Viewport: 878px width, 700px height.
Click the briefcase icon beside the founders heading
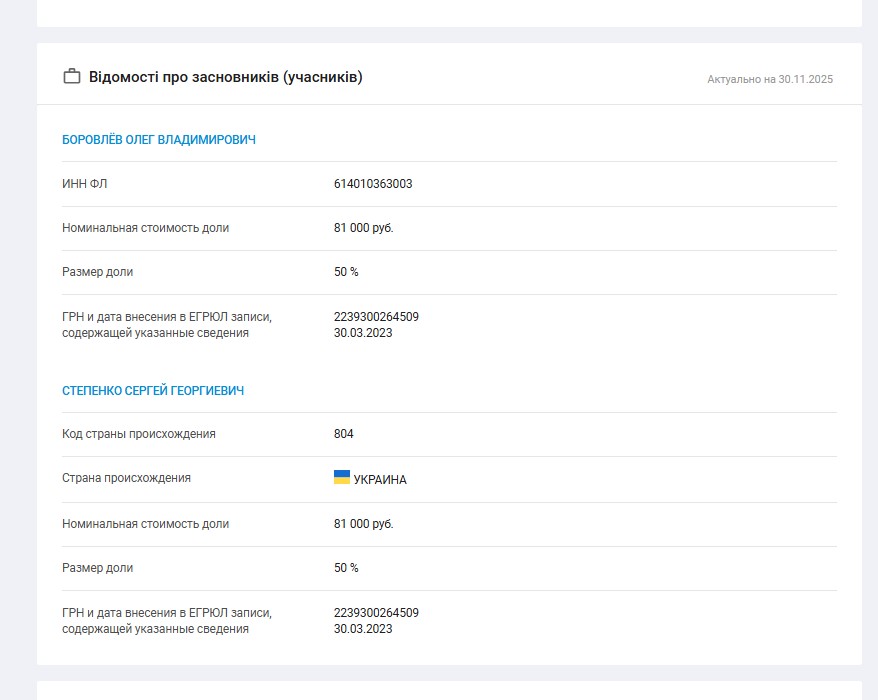[71, 77]
